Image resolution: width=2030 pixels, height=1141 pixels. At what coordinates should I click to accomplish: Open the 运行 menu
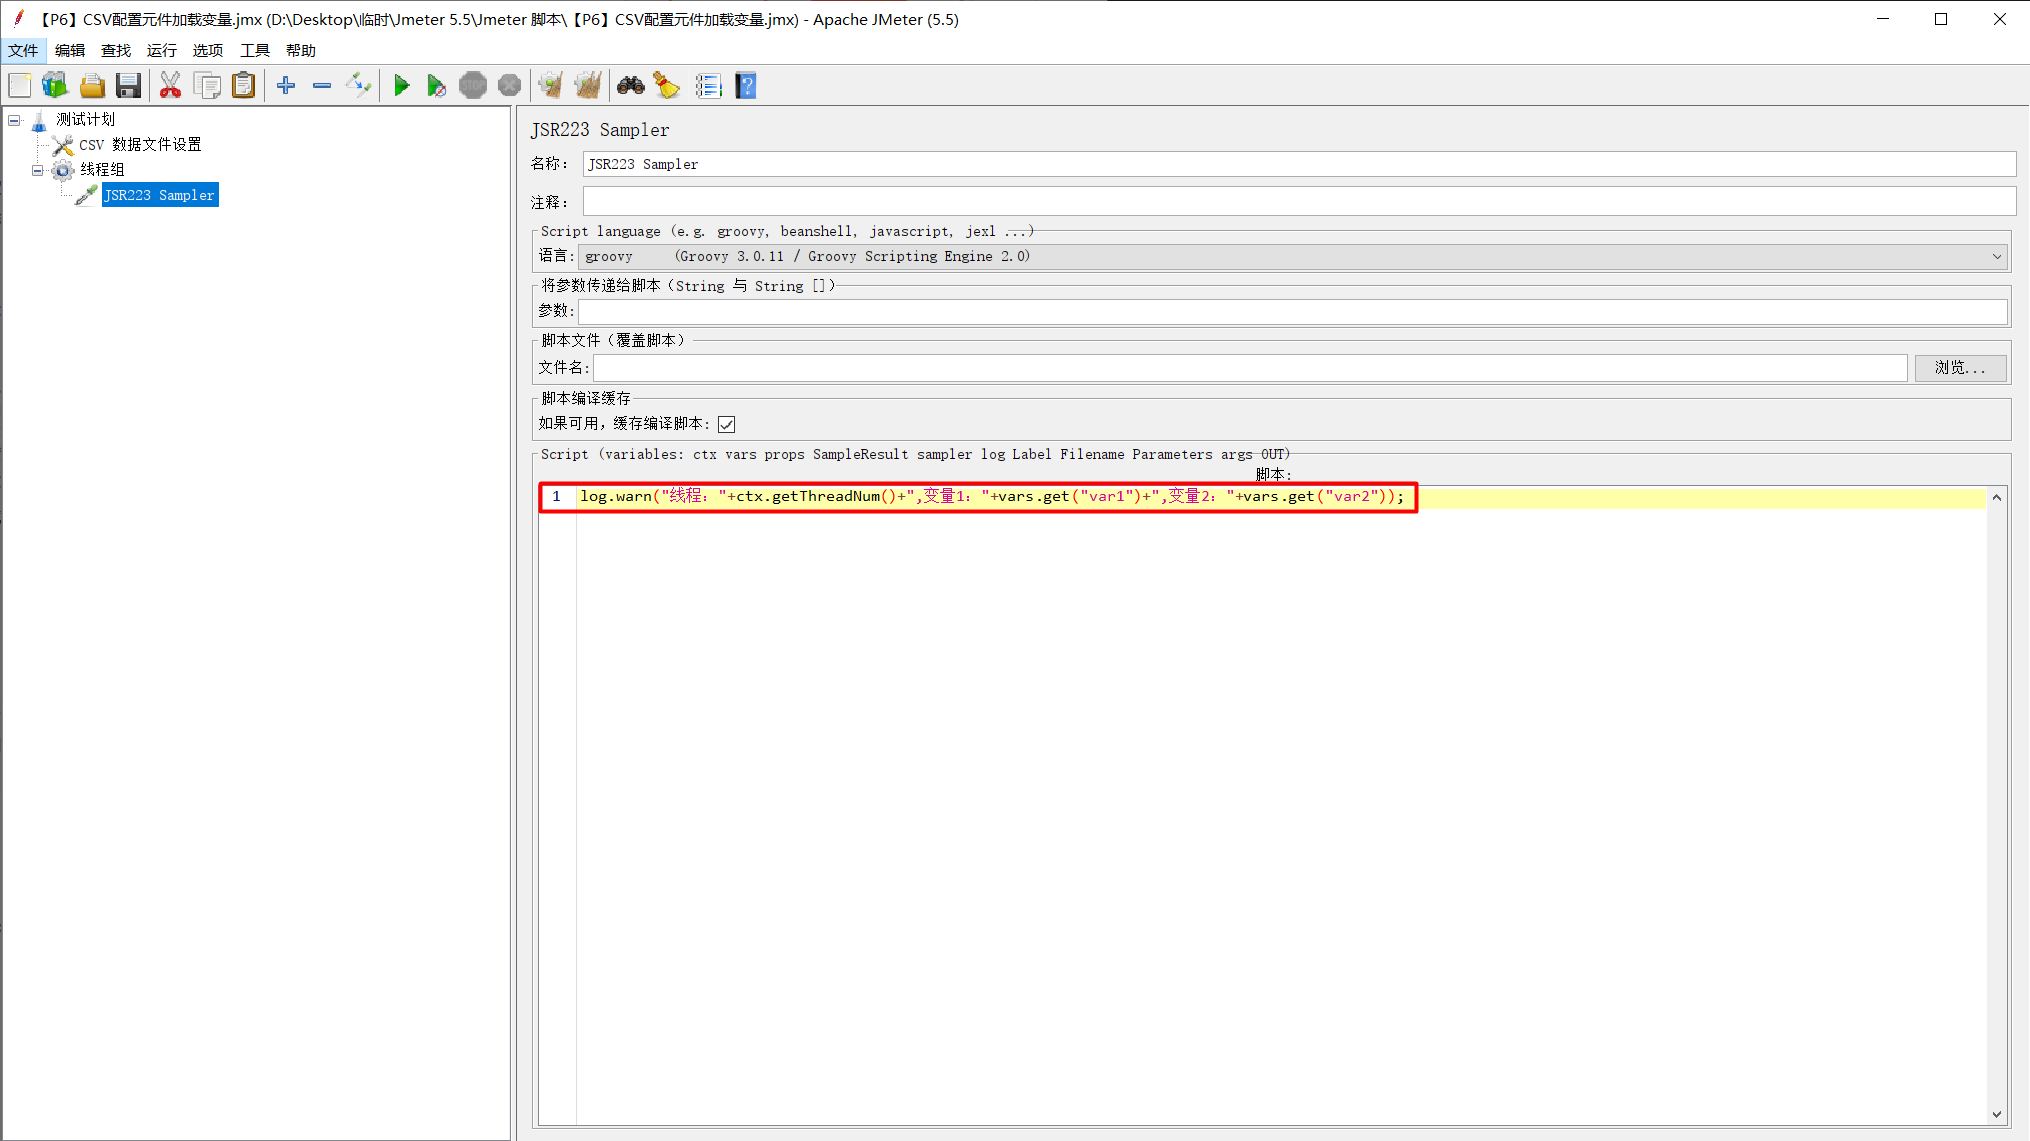click(x=160, y=50)
